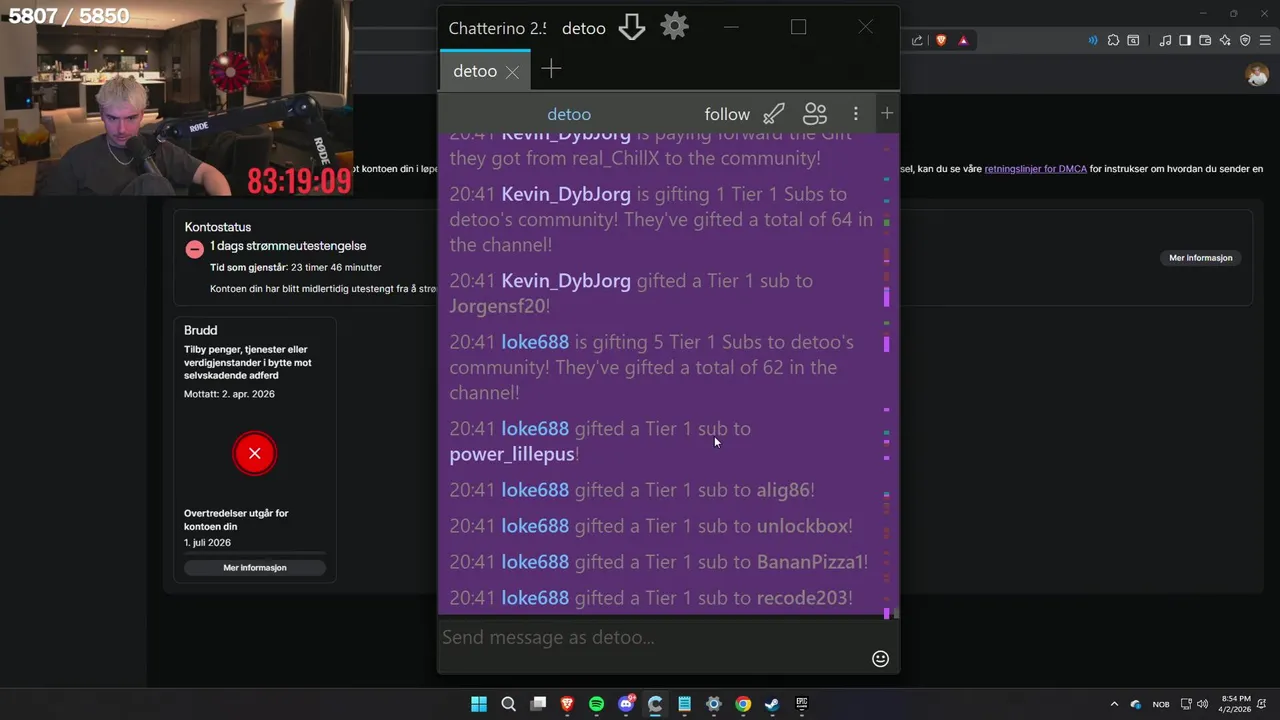1280x720 pixels.
Task: Open the Brave hamburger menu
Action: pos(1265,40)
